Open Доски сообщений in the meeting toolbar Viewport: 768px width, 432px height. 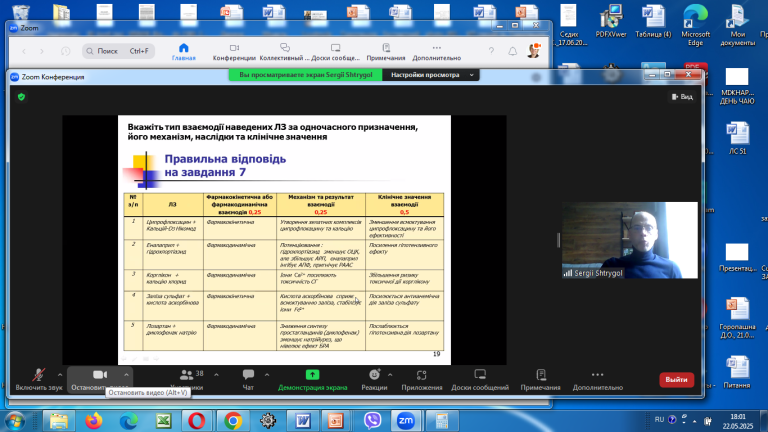point(480,380)
